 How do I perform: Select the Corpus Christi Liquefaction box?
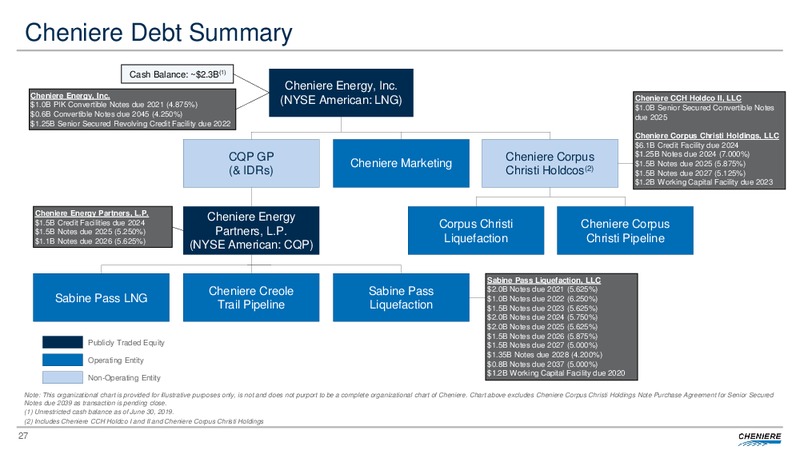(476, 231)
